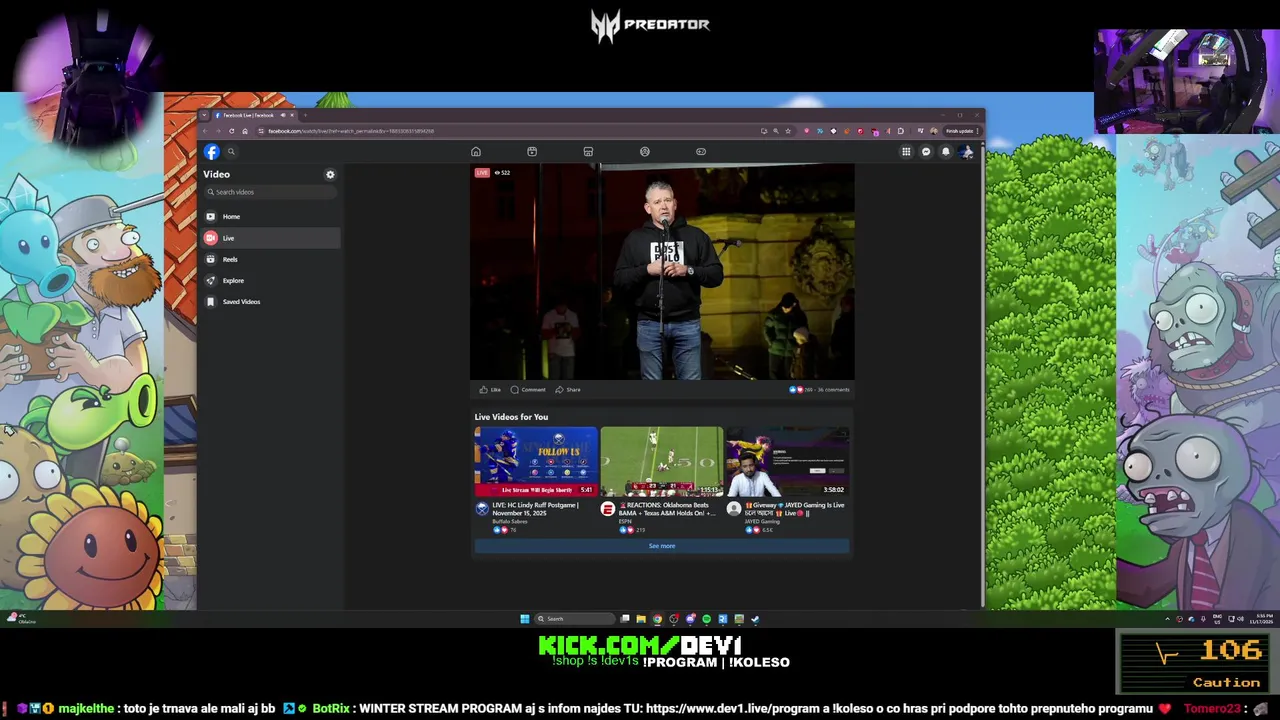Like the live video
This screenshot has height=720, width=1280.
490,390
